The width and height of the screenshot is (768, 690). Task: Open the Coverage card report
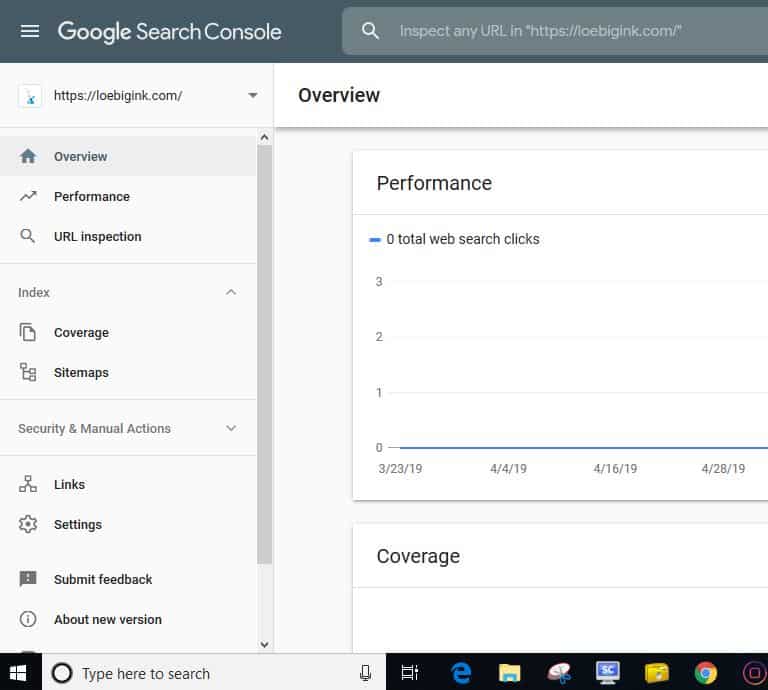(418, 556)
